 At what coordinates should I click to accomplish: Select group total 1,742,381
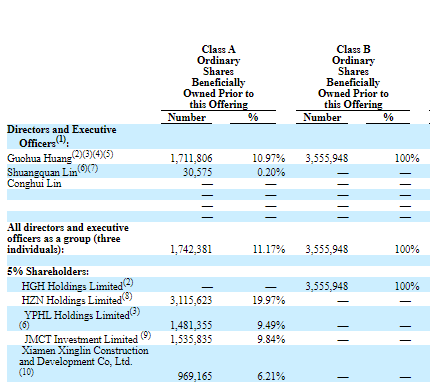[191, 249]
